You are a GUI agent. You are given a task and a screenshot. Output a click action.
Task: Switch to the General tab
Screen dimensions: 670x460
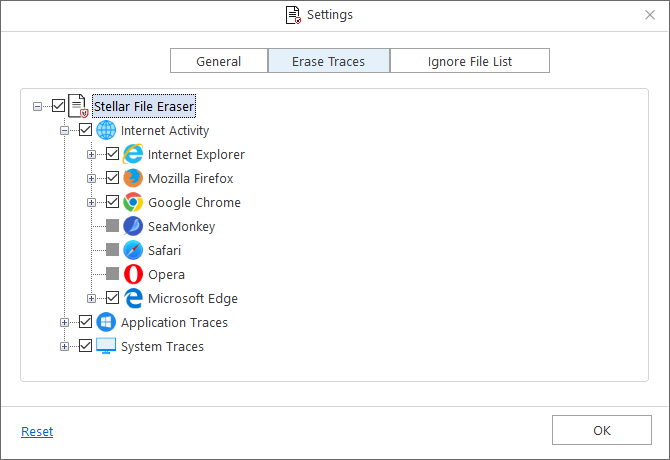click(x=218, y=61)
